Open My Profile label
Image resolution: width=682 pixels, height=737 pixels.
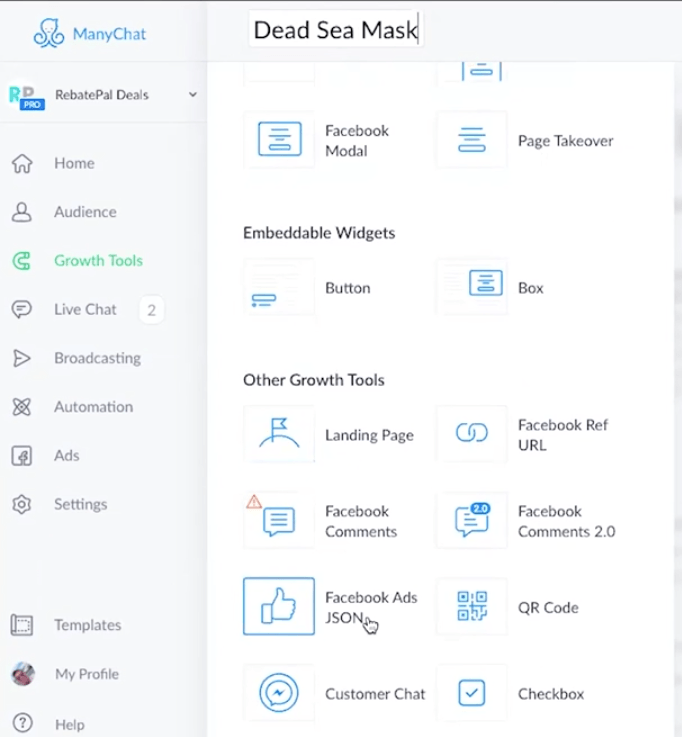tap(87, 674)
